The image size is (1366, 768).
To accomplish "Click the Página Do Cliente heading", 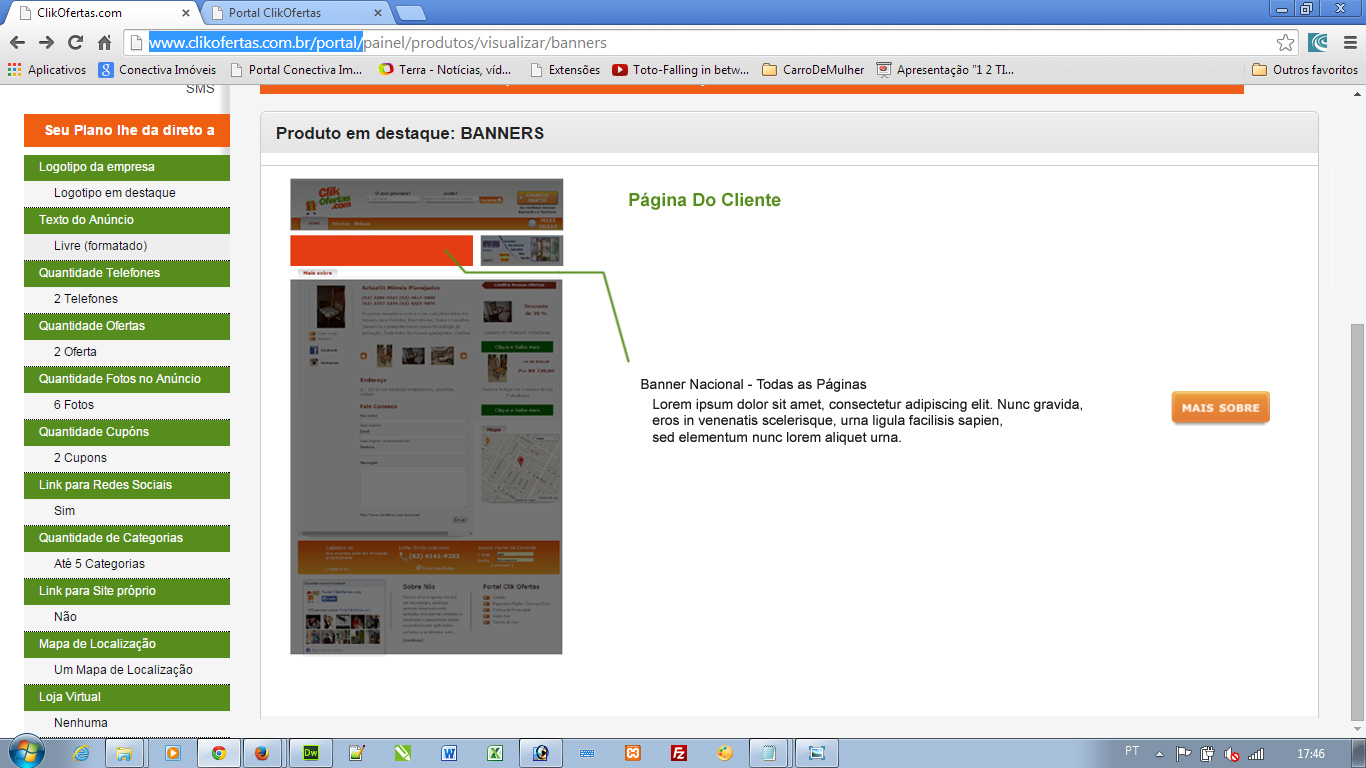I will click(704, 200).
